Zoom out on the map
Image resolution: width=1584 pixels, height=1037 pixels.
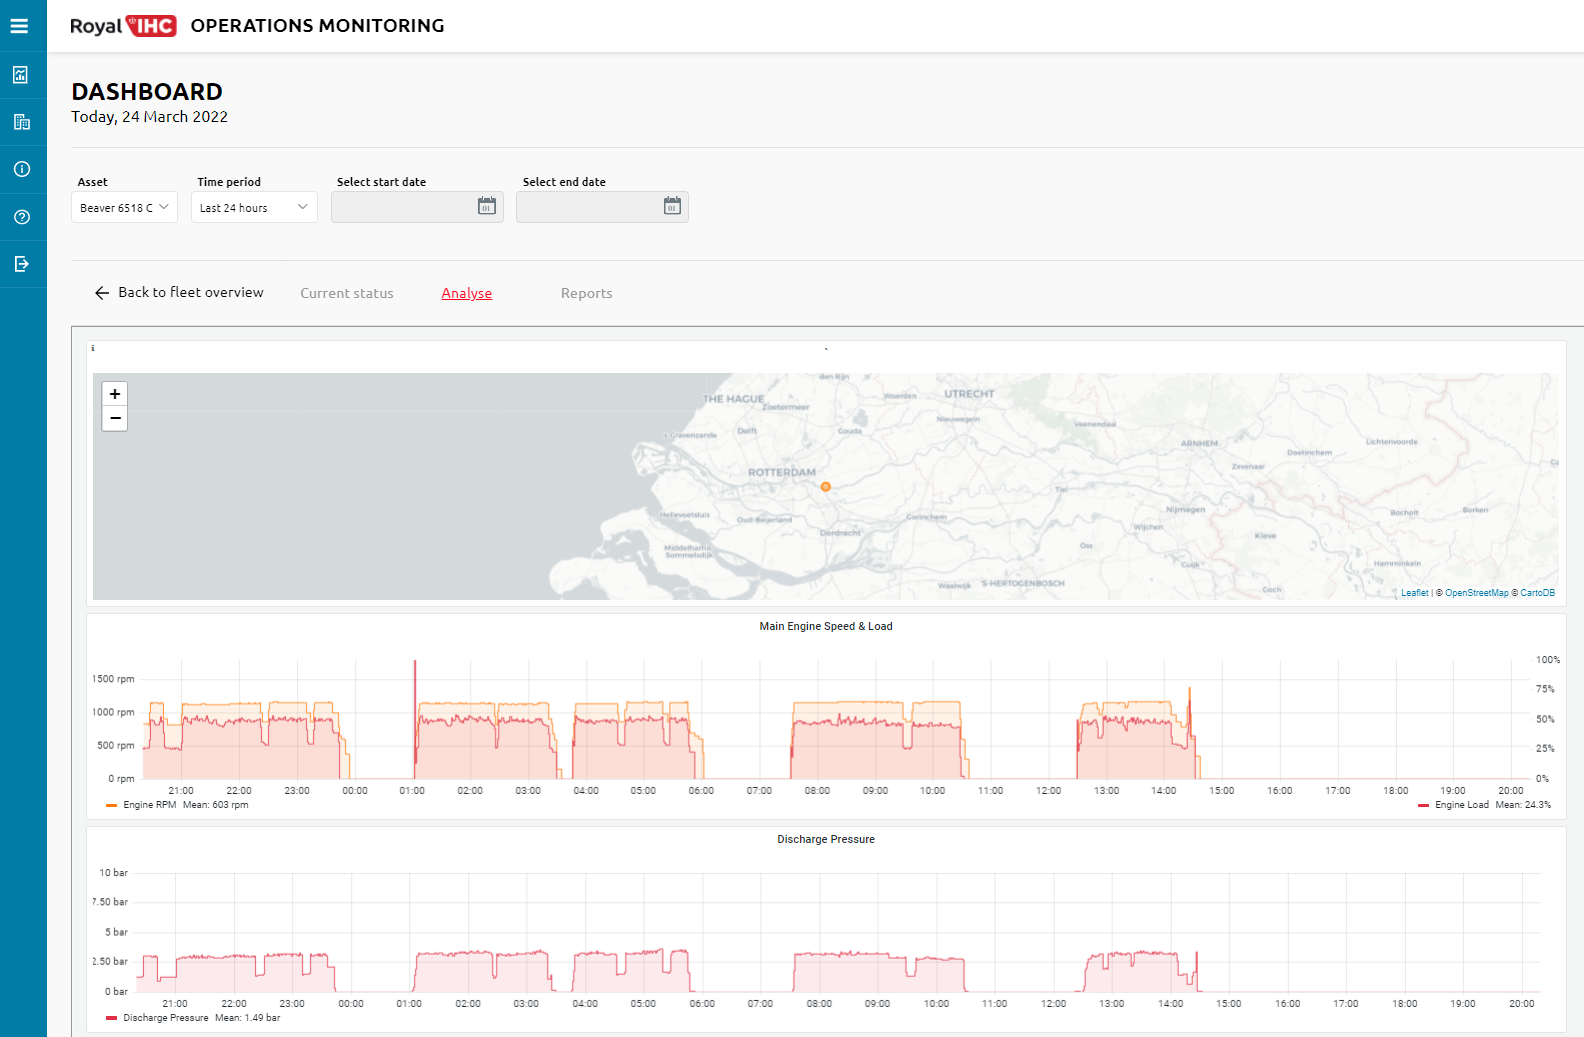[x=115, y=418]
